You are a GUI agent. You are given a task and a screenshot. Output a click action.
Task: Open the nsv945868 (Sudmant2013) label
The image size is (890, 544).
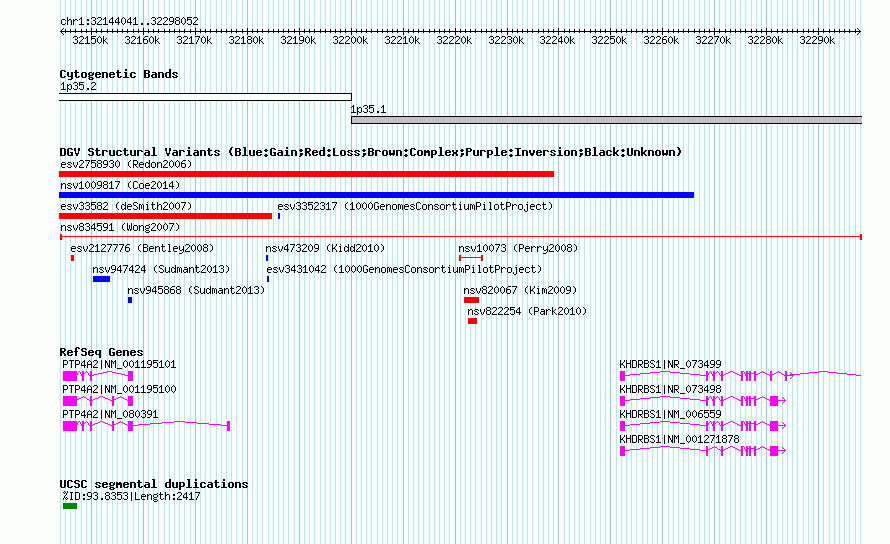pos(196,290)
